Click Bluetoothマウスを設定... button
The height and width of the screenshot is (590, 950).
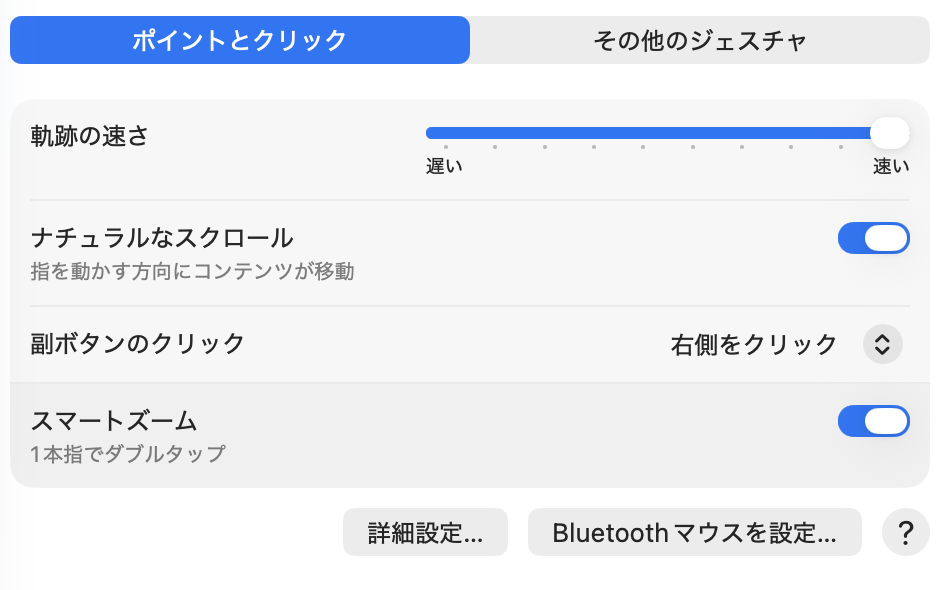(x=694, y=533)
